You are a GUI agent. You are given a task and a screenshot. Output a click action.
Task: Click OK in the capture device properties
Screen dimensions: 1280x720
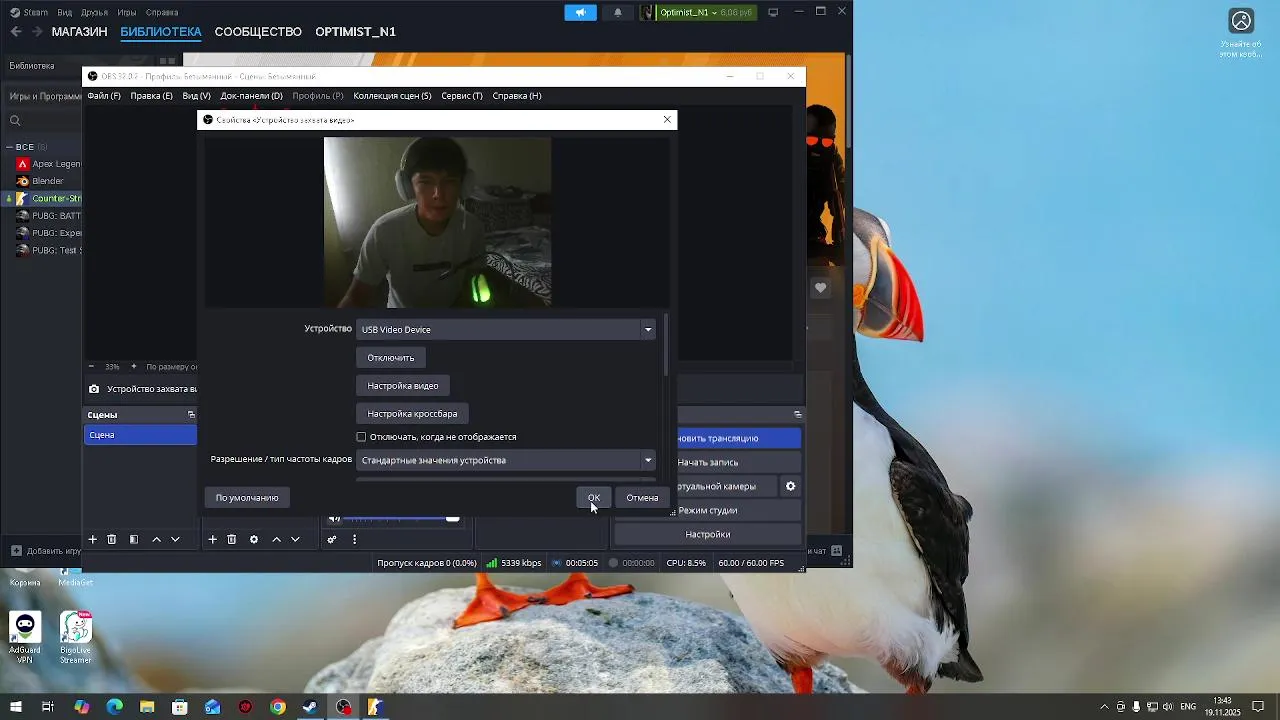point(594,497)
